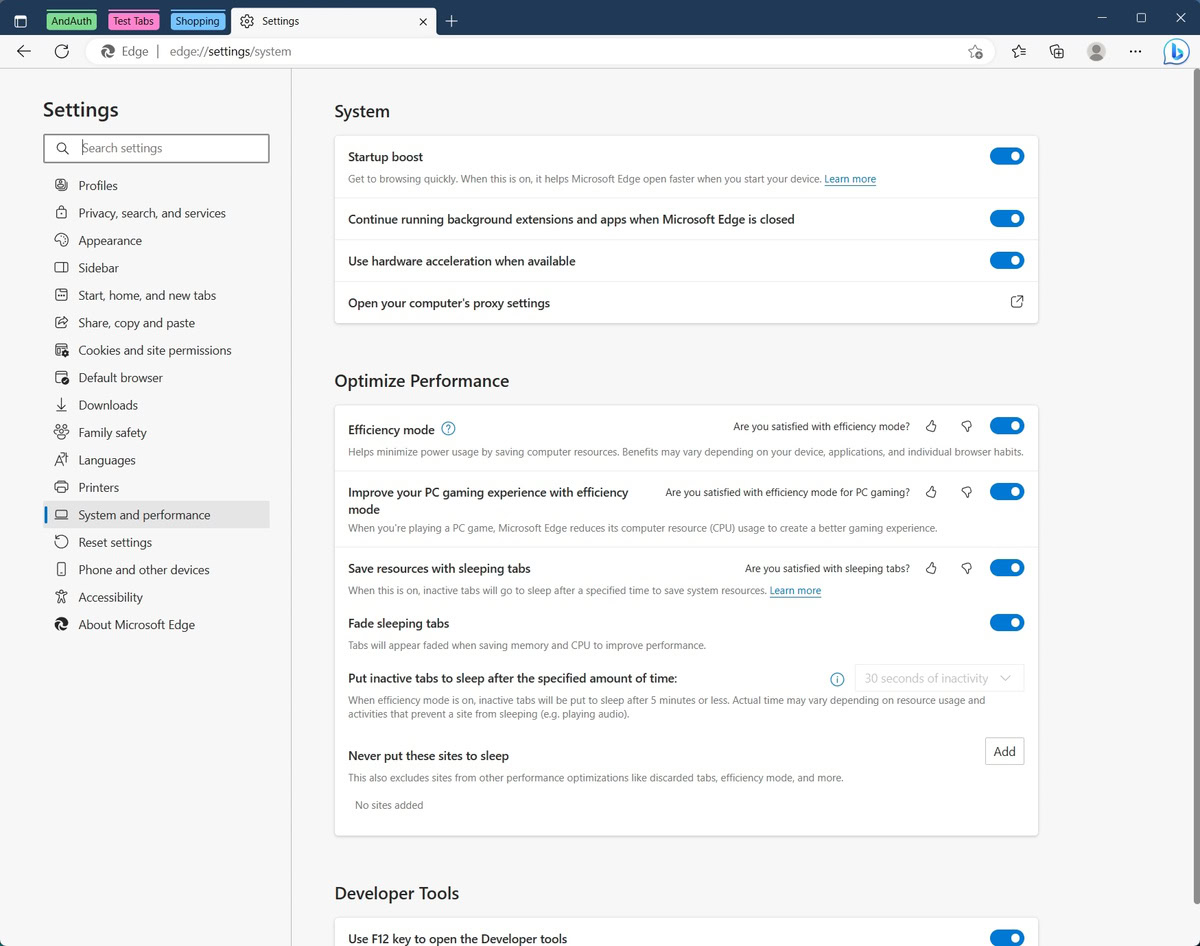Click the Search settings input field

[x=170, y=148]
